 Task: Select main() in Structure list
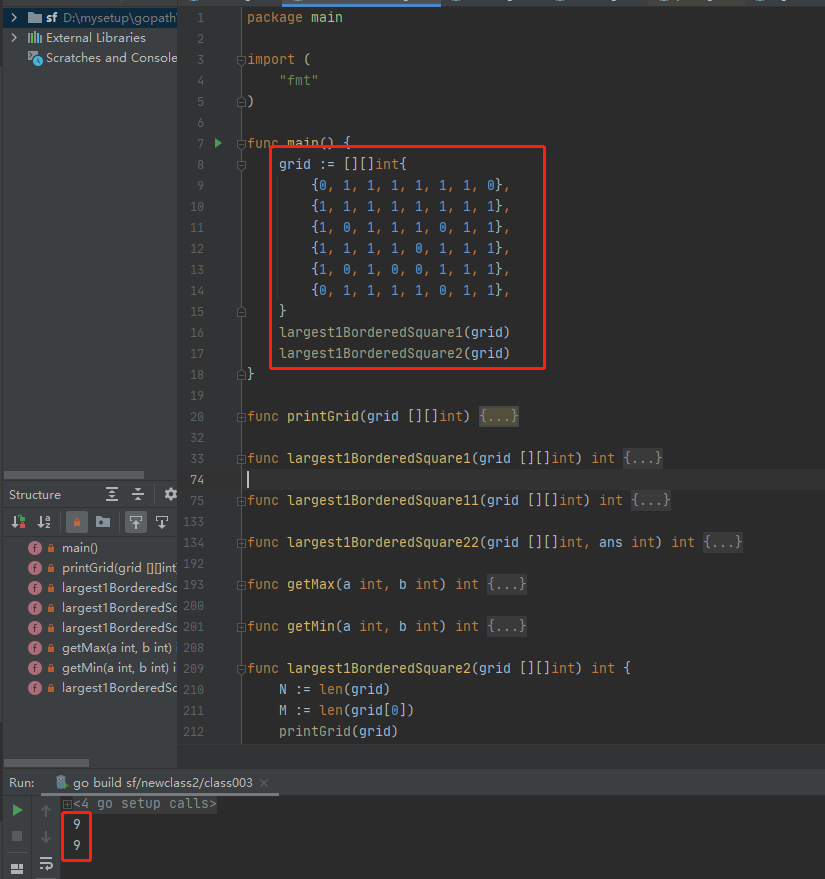[x=80, y=548]
